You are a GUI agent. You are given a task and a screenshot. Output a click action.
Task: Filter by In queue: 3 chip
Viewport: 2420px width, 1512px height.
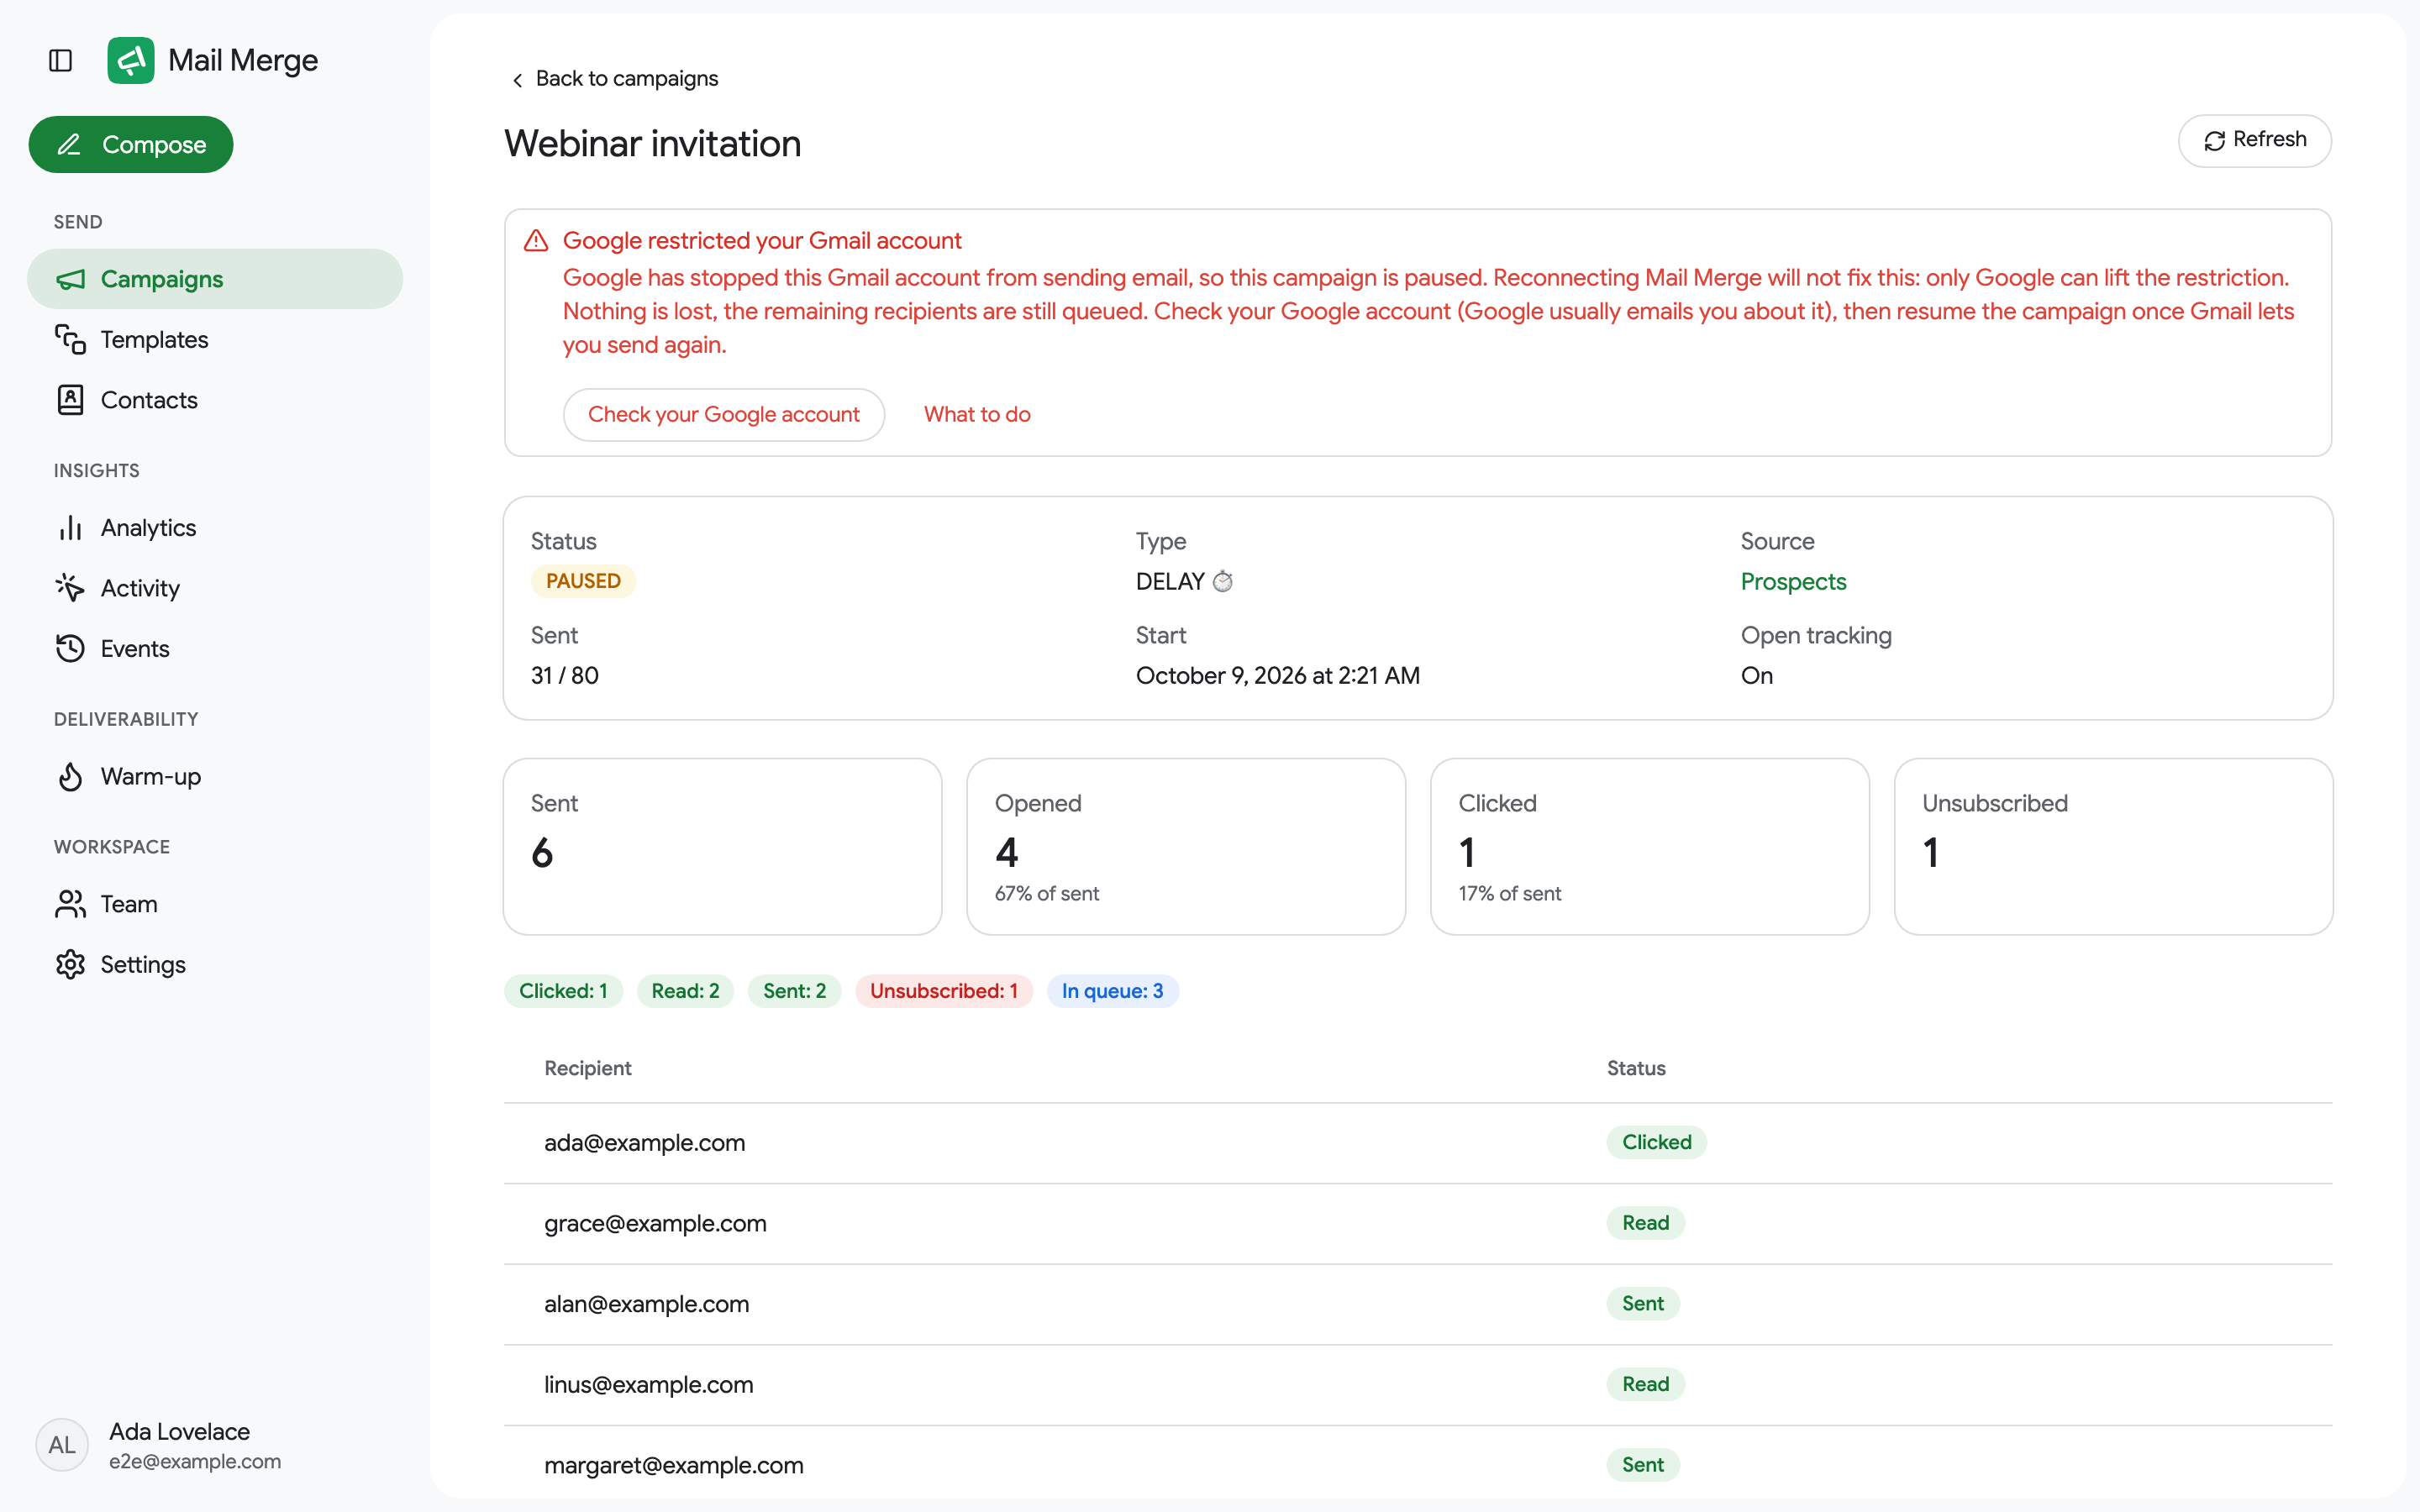1112,991
